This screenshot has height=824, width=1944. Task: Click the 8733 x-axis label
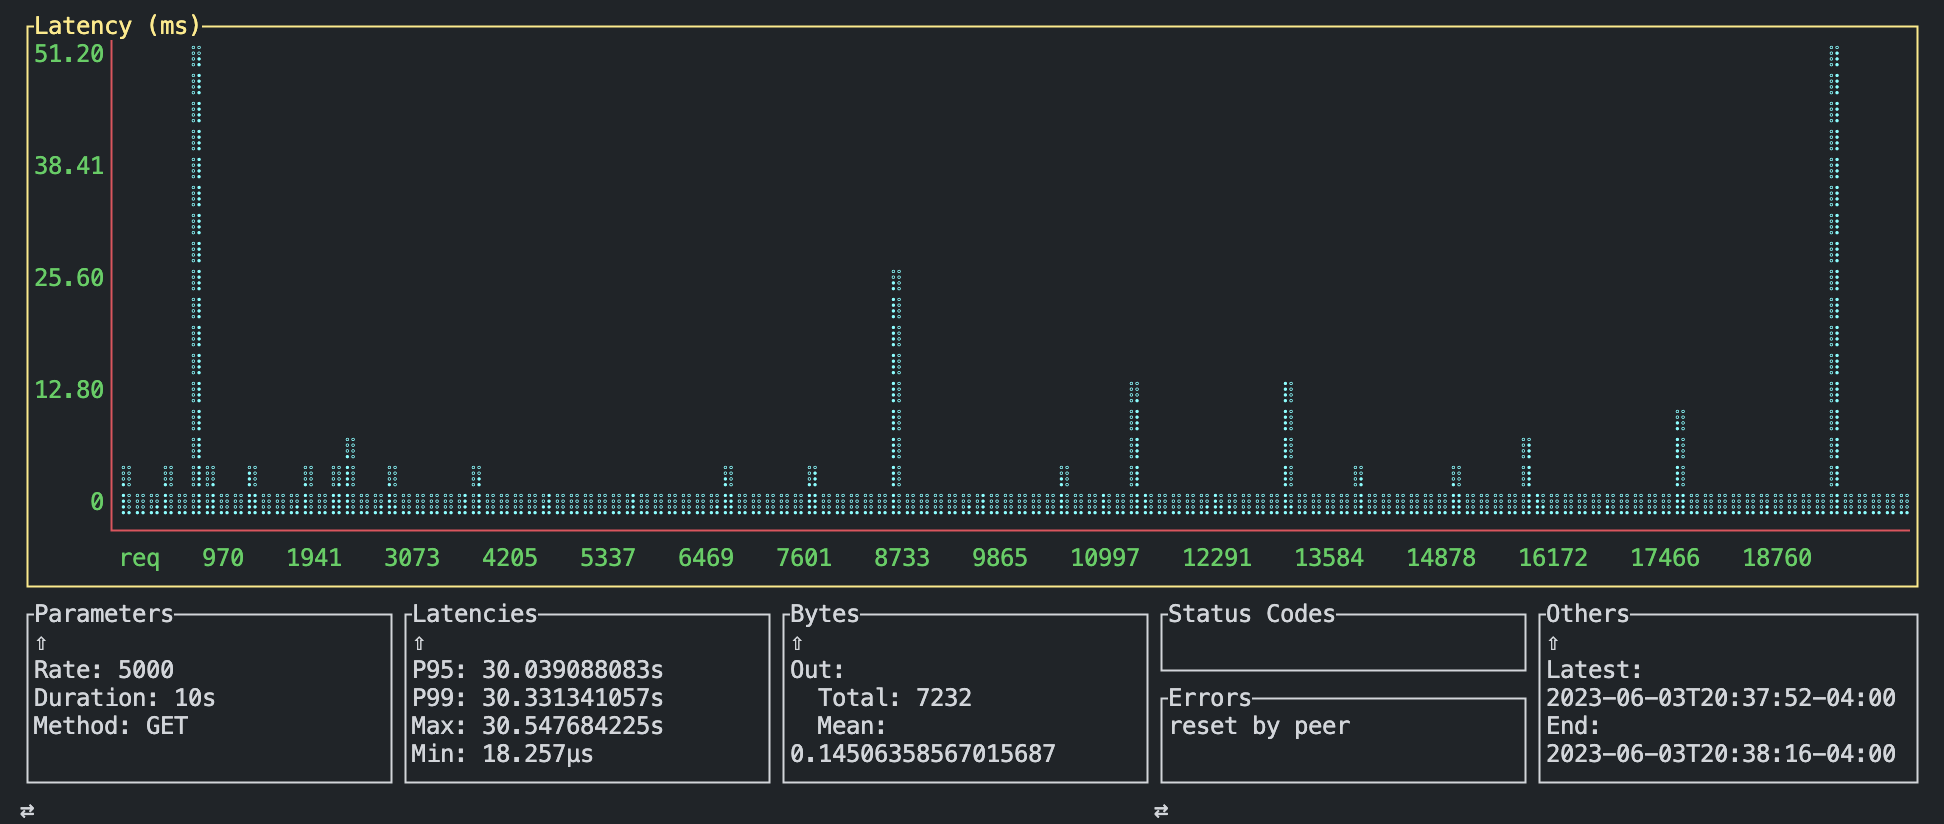click(x=902, y=558)
